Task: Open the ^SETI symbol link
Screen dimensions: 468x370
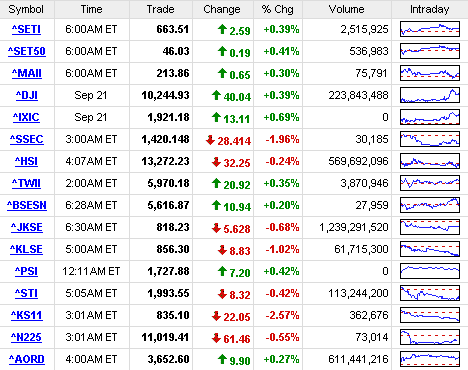Action: pyautogui.click(x=26, y=30)
